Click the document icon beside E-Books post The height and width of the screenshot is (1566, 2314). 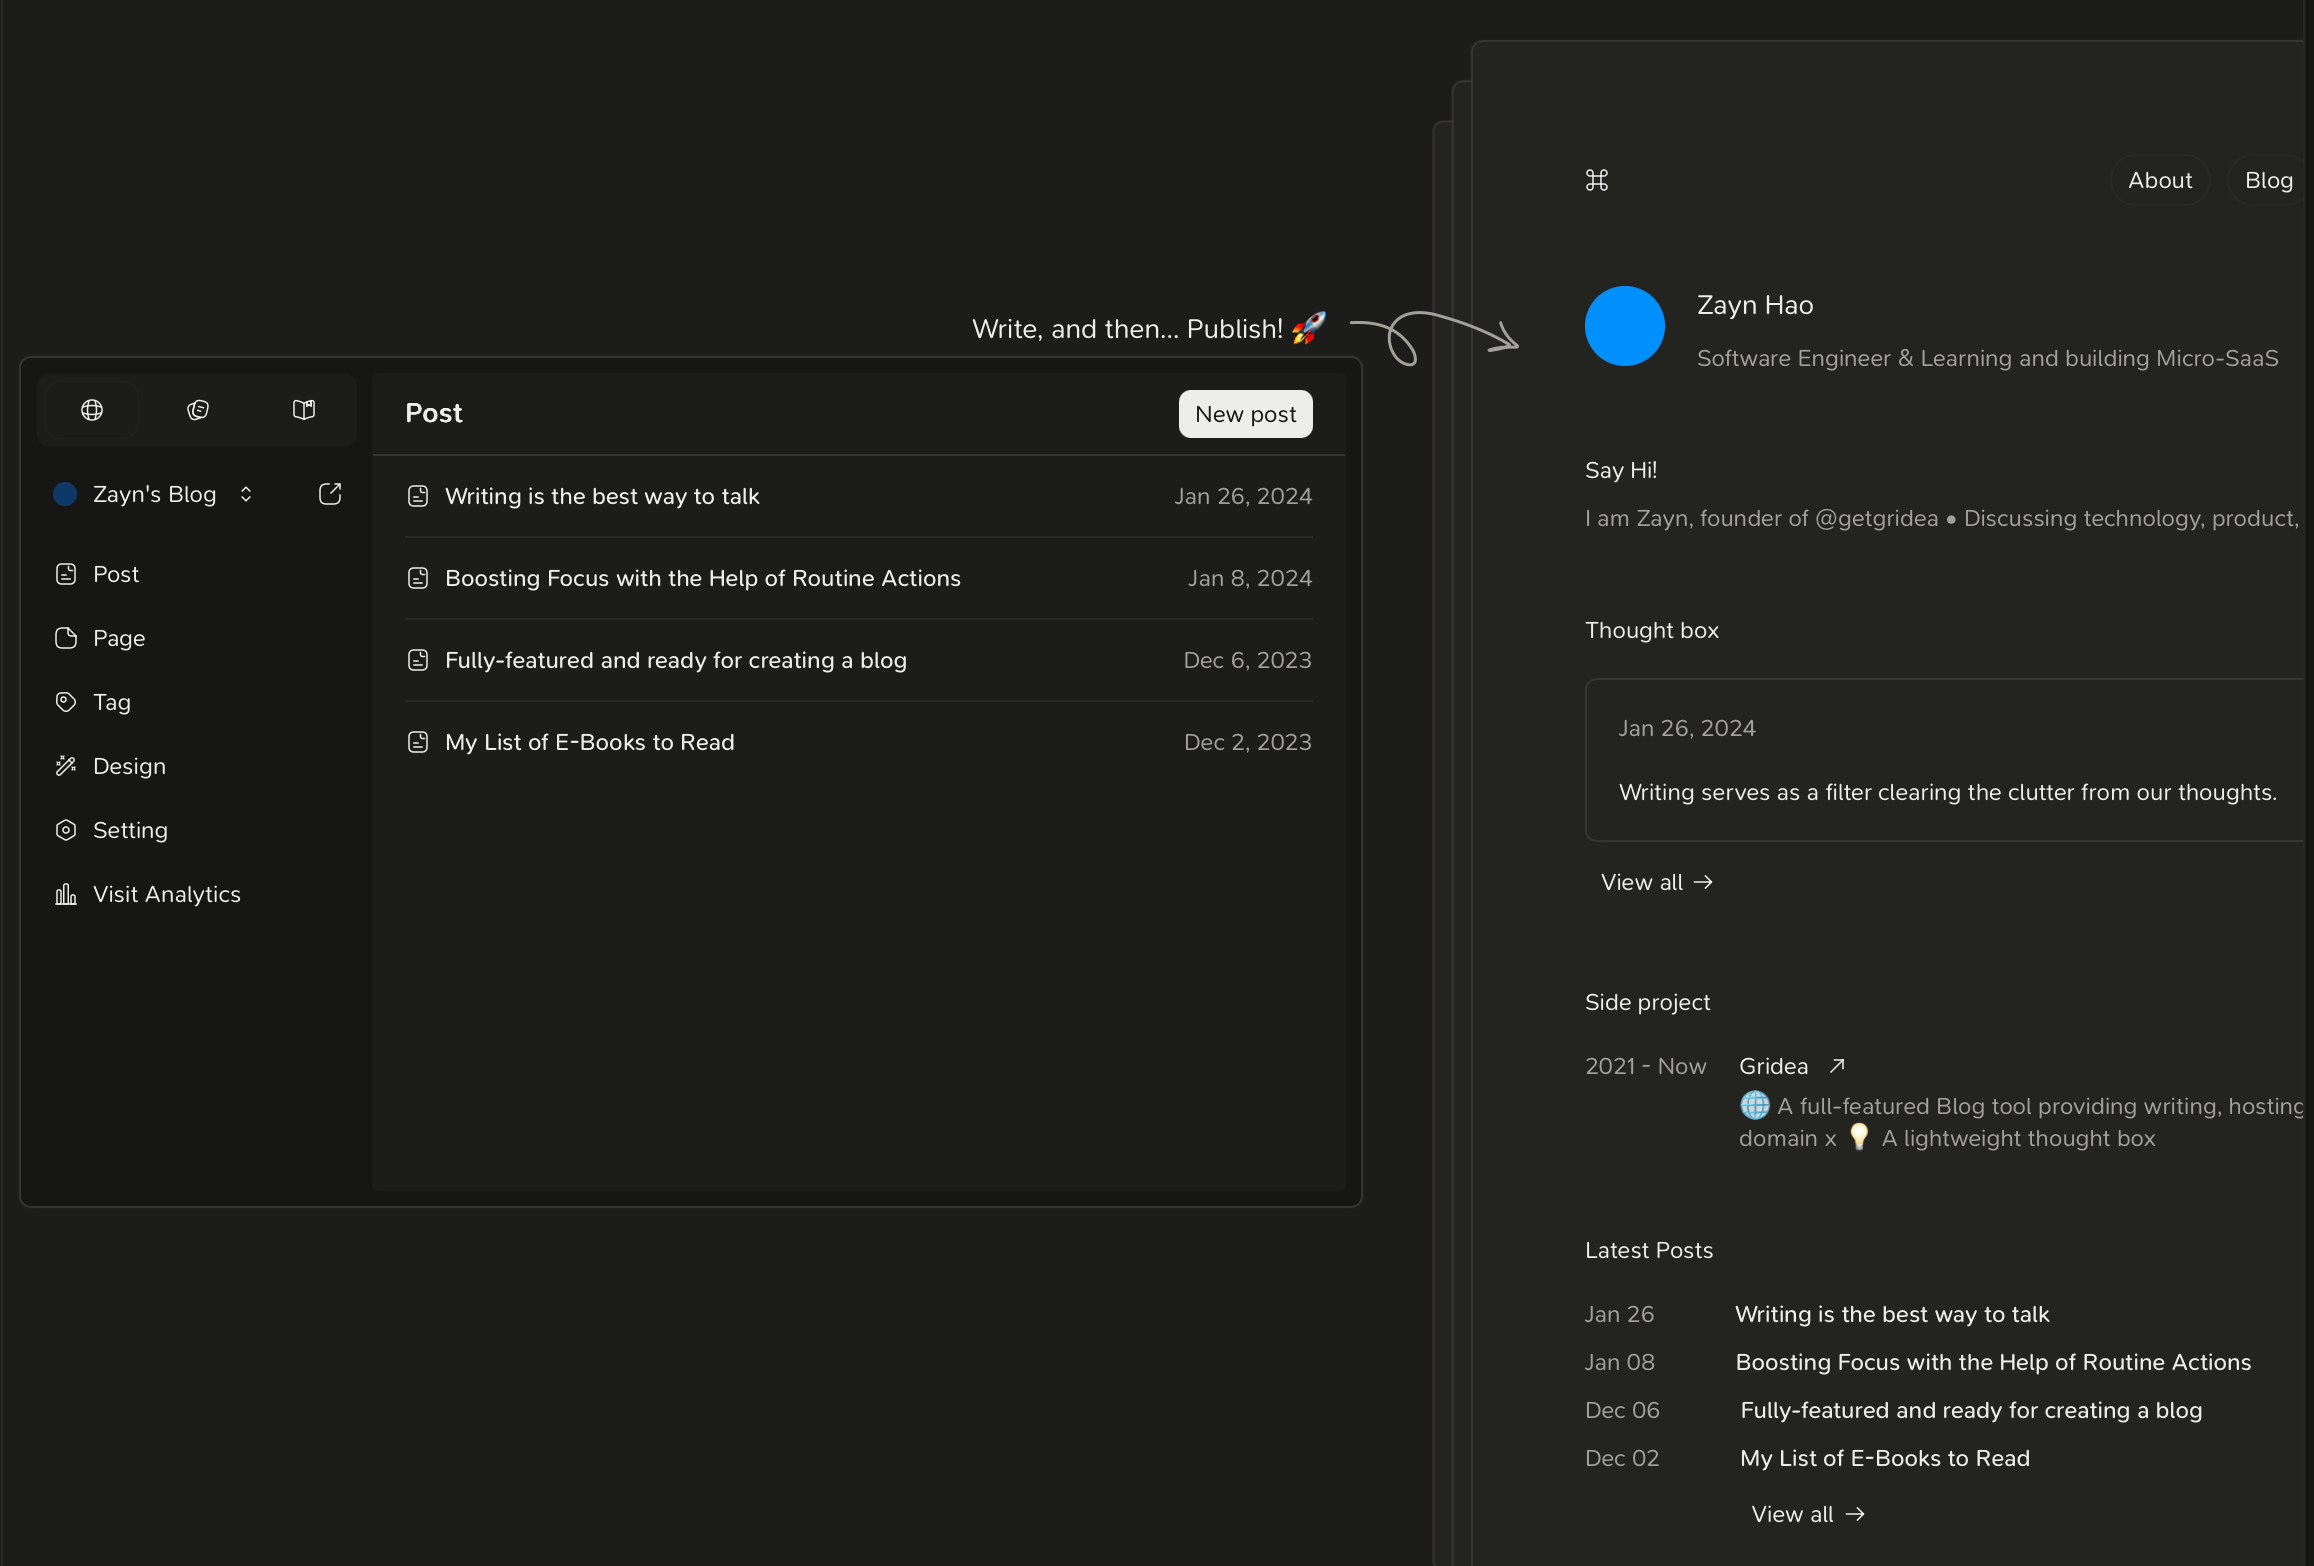(x=418, y=742)
